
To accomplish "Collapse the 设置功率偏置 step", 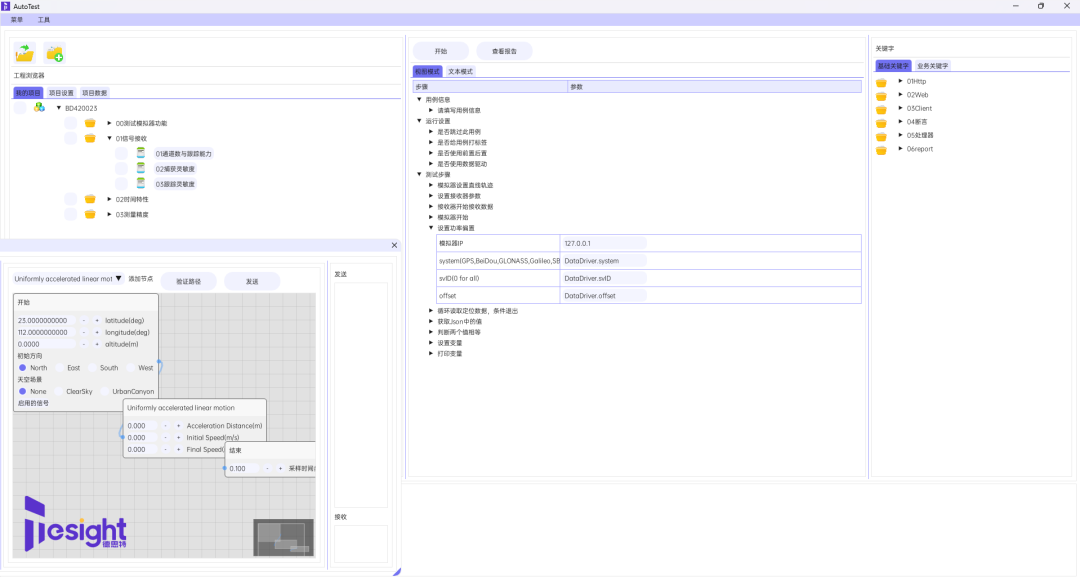I will point(431,228).
